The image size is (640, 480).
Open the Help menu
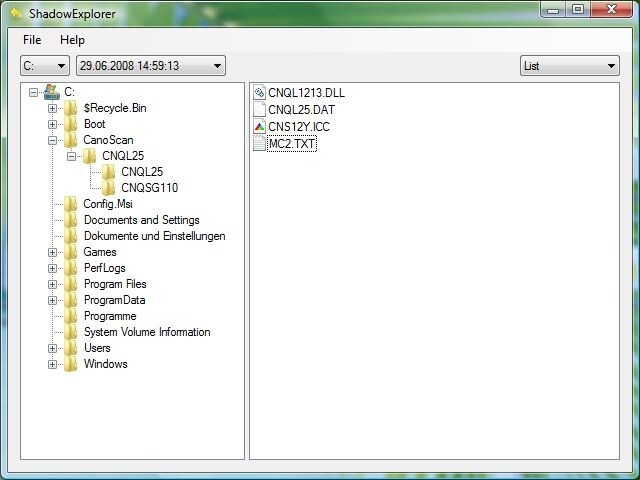pos(72,40)
